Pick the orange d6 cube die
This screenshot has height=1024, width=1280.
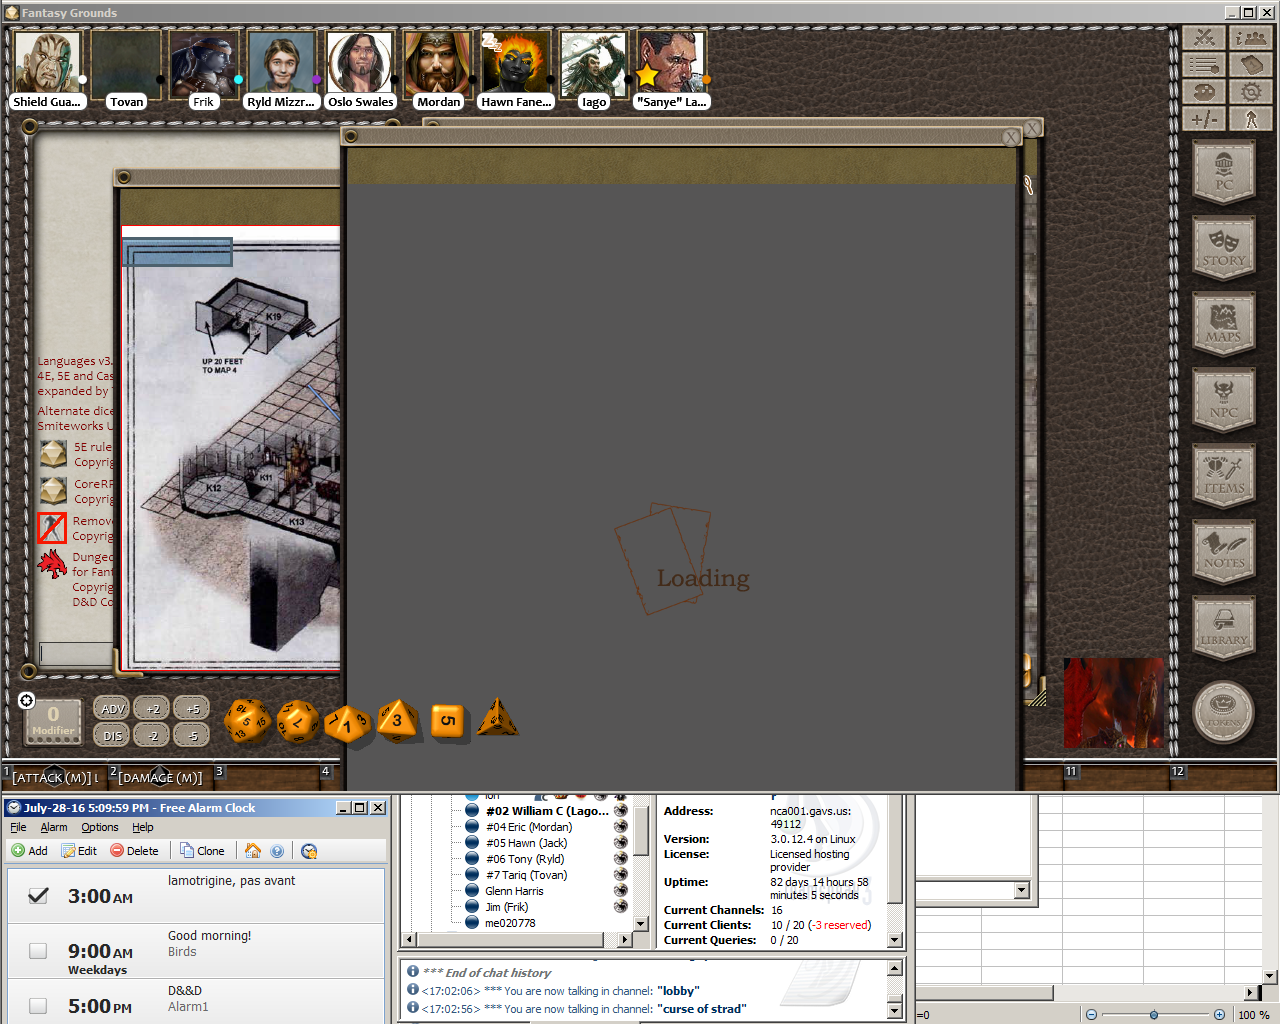[448, 721]
